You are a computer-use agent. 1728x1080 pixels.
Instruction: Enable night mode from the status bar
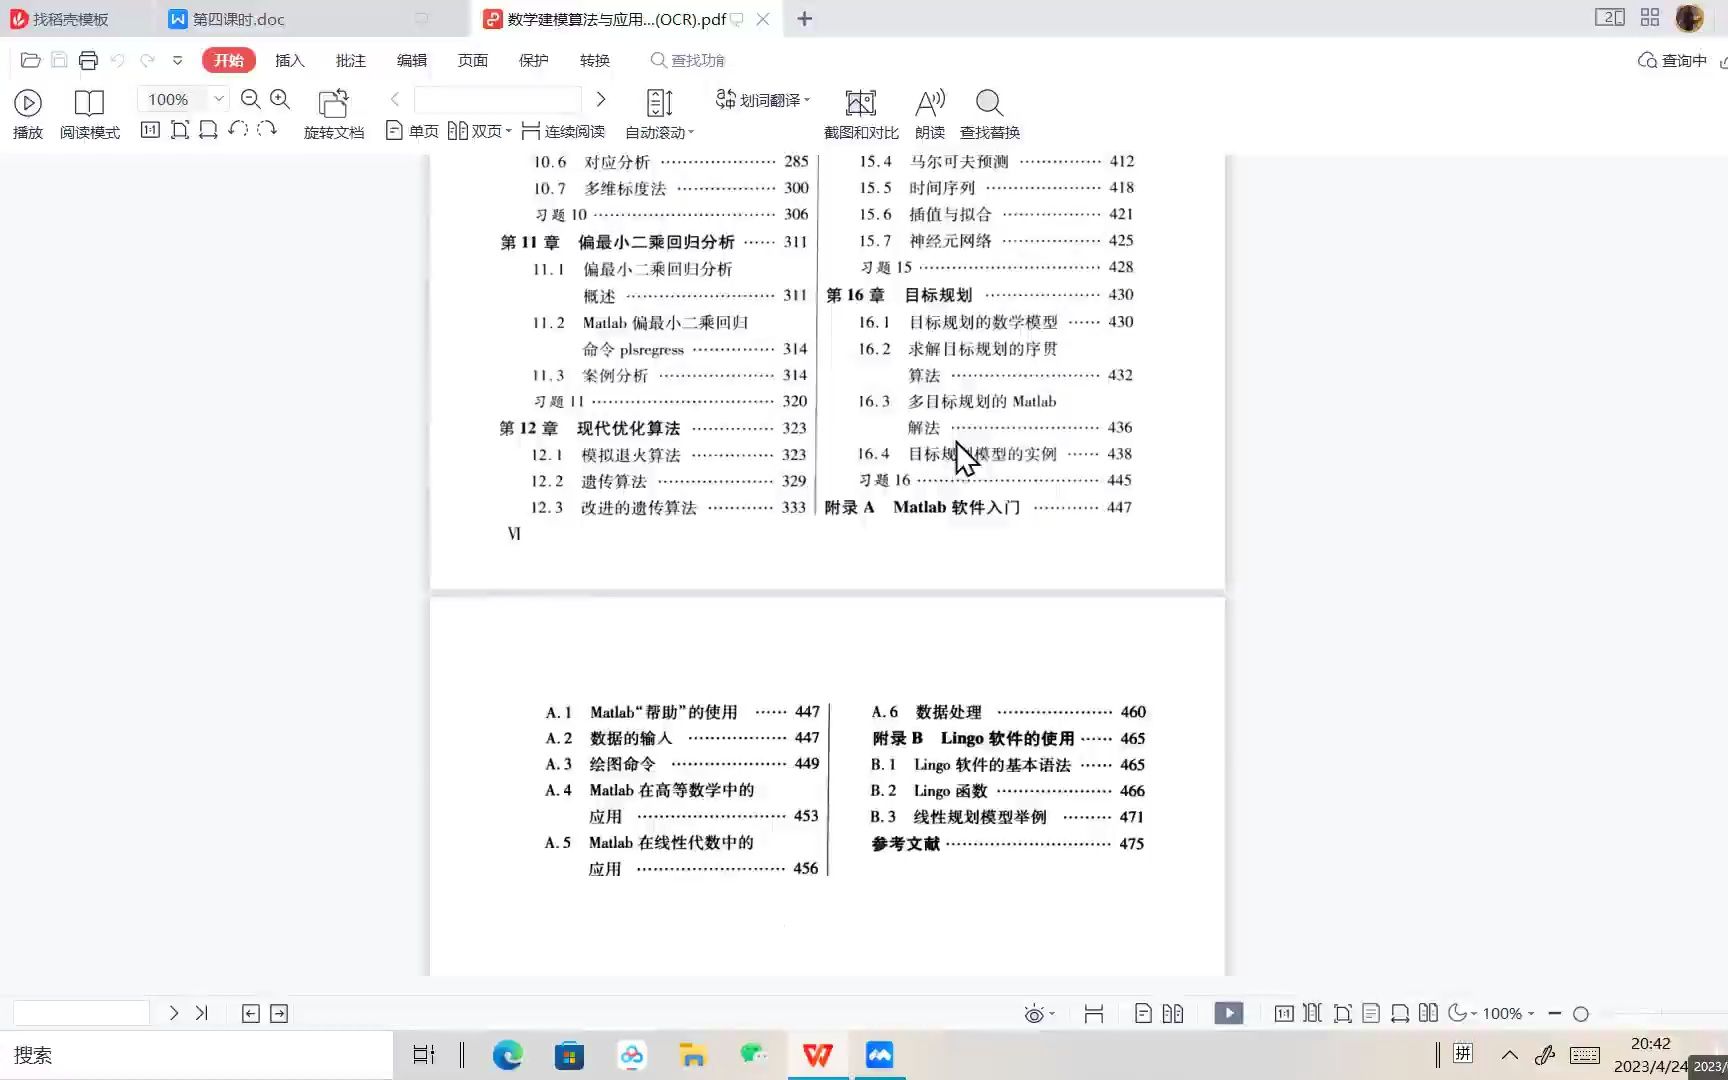tap(1459, 1013)
